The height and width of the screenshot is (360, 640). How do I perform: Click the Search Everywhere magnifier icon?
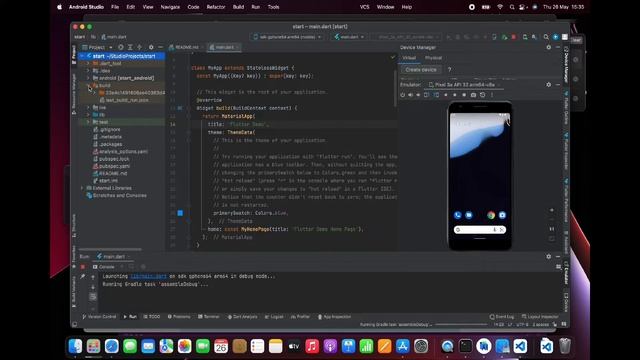(x=546, y=37)
